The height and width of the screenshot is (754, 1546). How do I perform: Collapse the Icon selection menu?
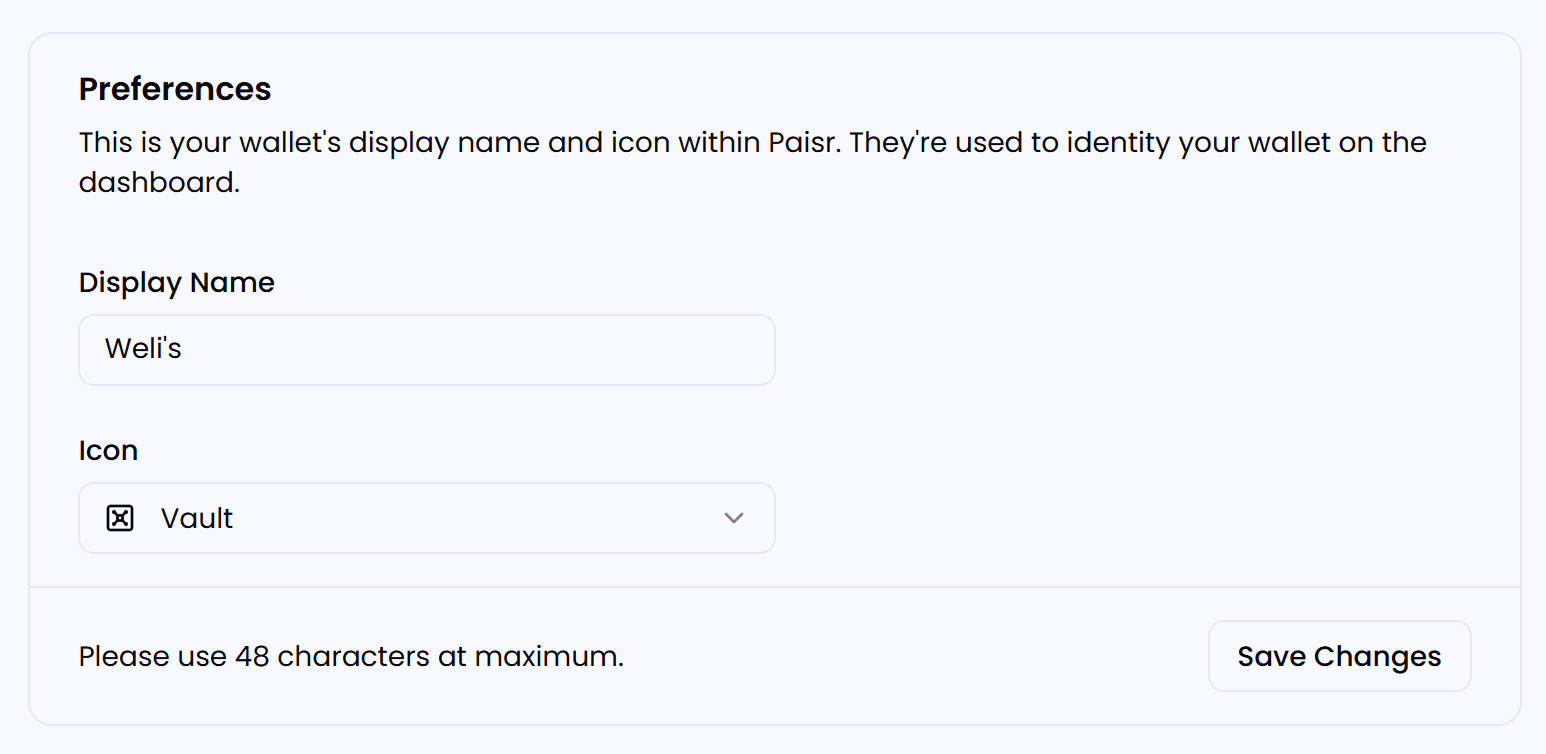734,518
